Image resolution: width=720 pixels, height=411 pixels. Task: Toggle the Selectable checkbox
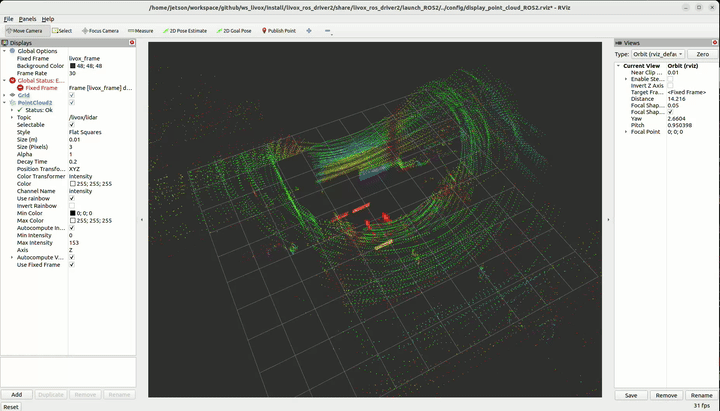click(x=72, y=124)
